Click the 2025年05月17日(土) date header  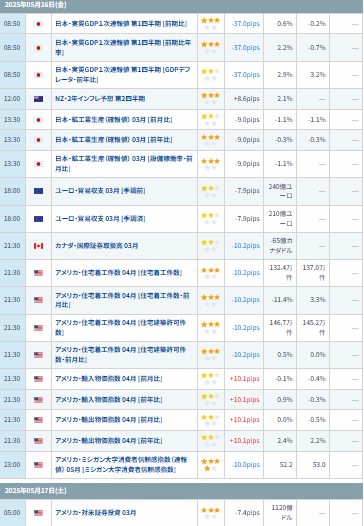[x=35, y=491]
